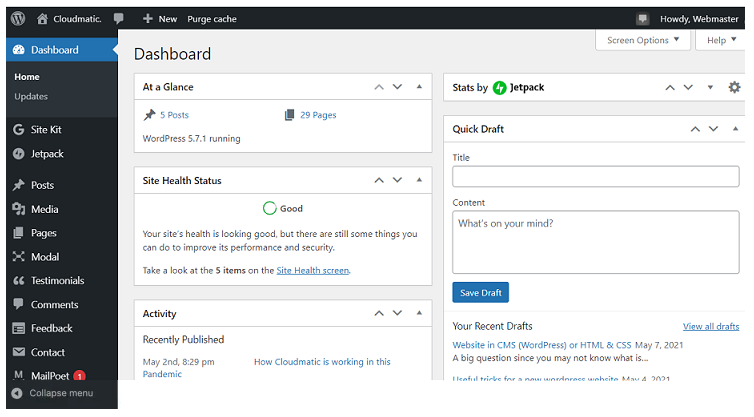Open the Help dropdown tab

click(x=721, y=40)
